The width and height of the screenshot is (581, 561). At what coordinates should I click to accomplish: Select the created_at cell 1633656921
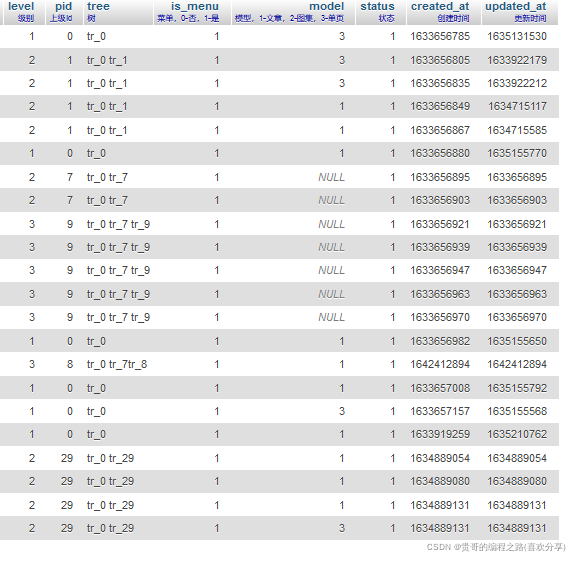coord(440,225)
